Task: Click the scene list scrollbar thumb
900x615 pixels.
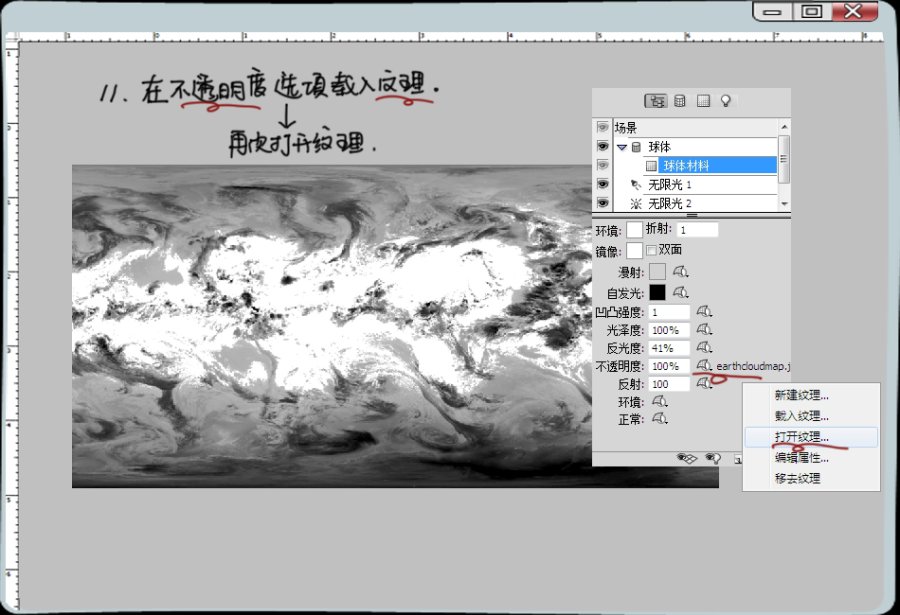Action: click(784, 159)
